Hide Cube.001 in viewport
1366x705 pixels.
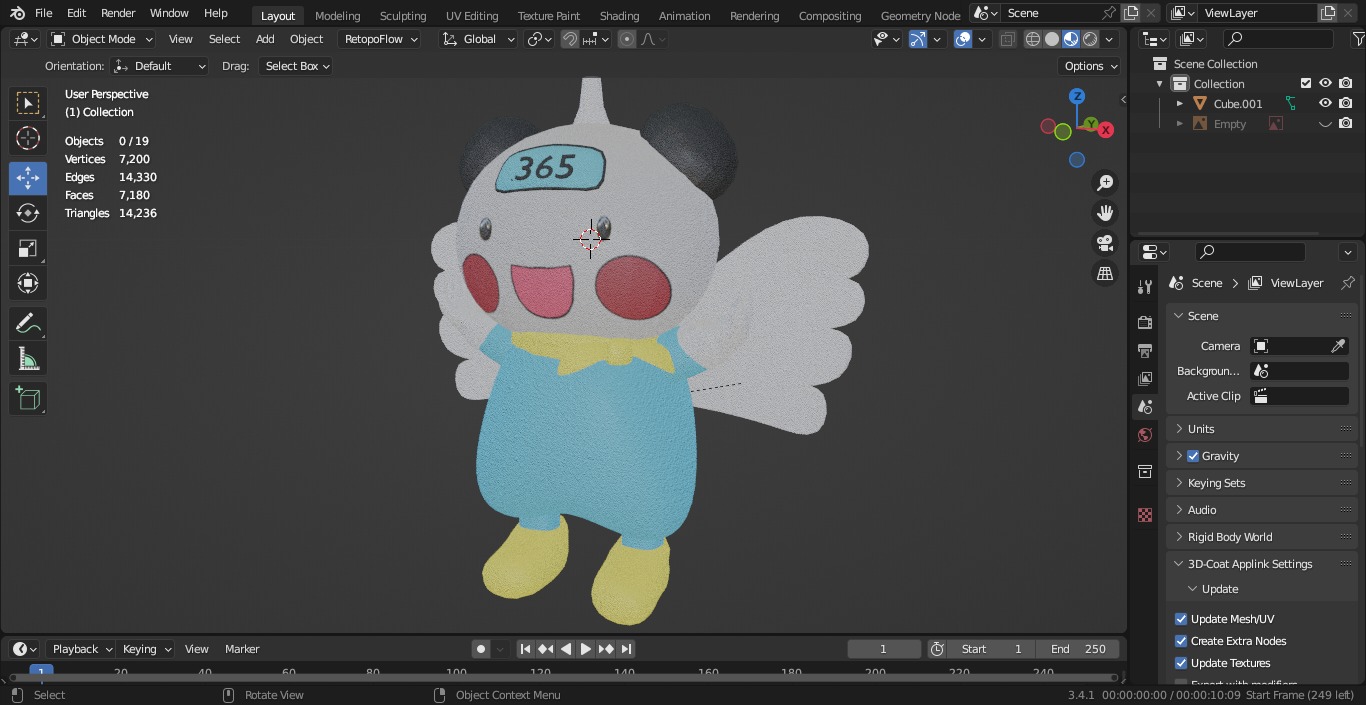tap(1325, 103)
